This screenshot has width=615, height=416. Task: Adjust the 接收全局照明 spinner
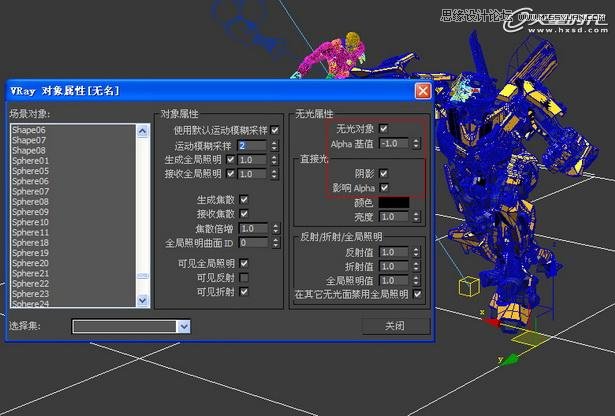274,174
